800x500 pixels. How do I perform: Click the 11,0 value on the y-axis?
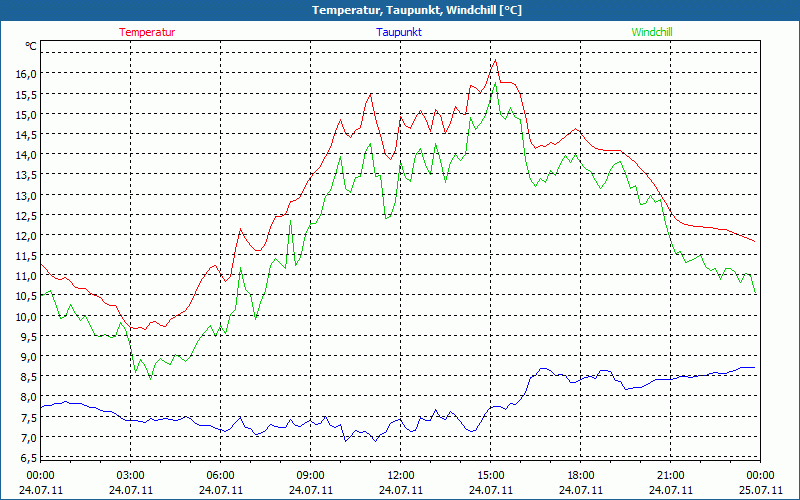point(27,276)
